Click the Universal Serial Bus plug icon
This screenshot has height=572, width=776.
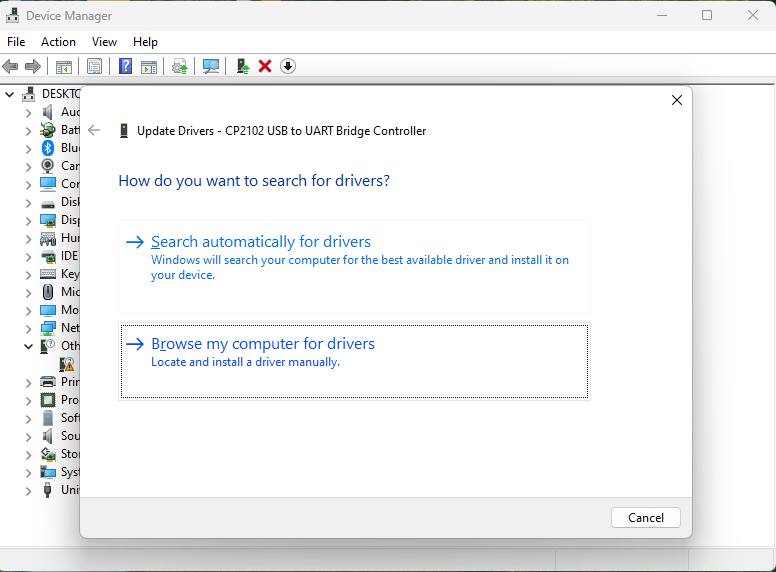(x=48, y=490)
